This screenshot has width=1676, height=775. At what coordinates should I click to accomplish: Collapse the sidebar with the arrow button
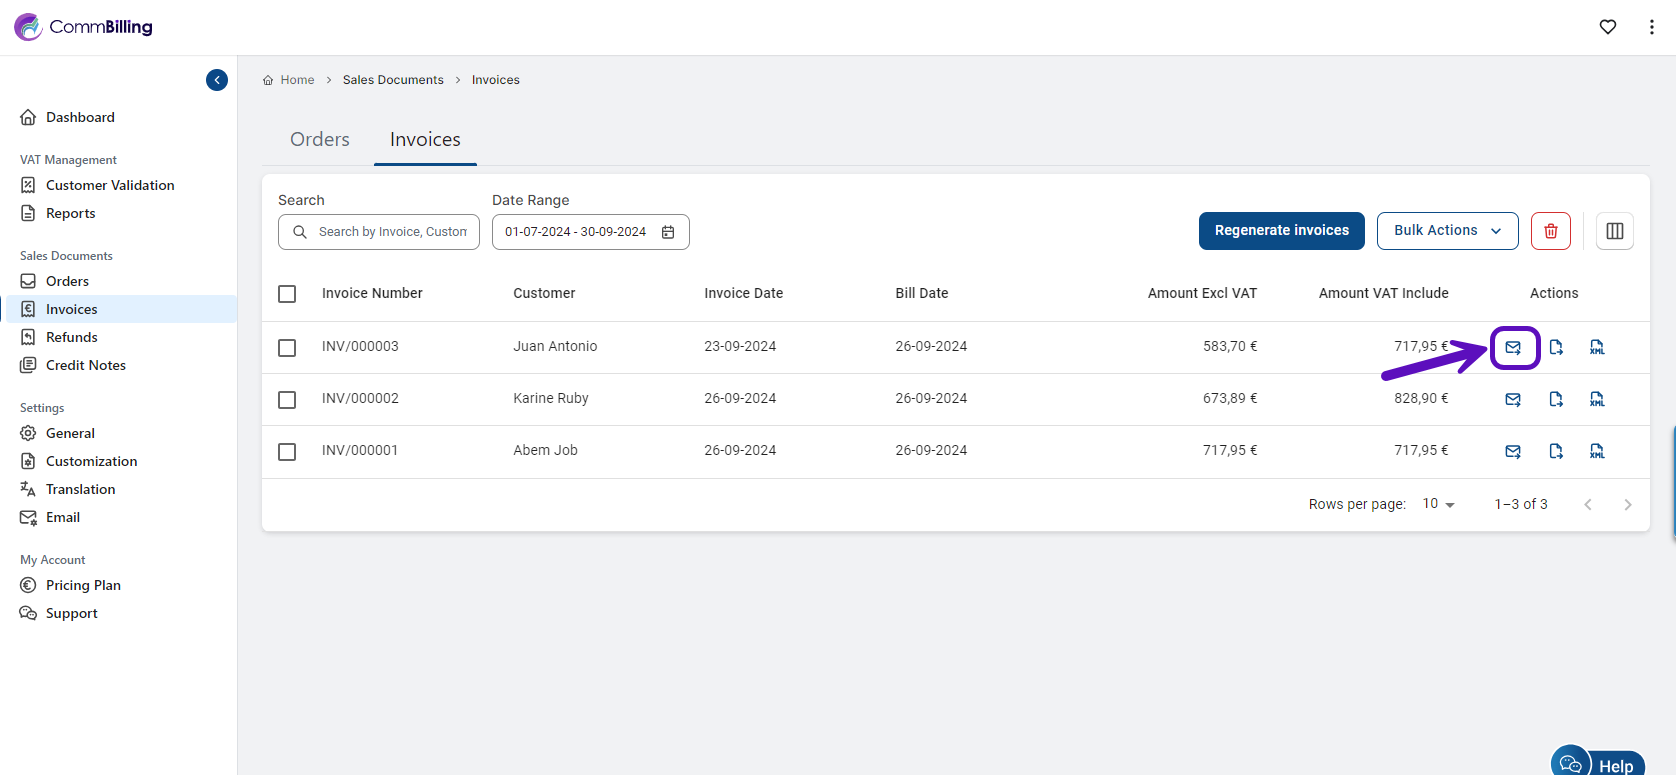pos(217,80)
